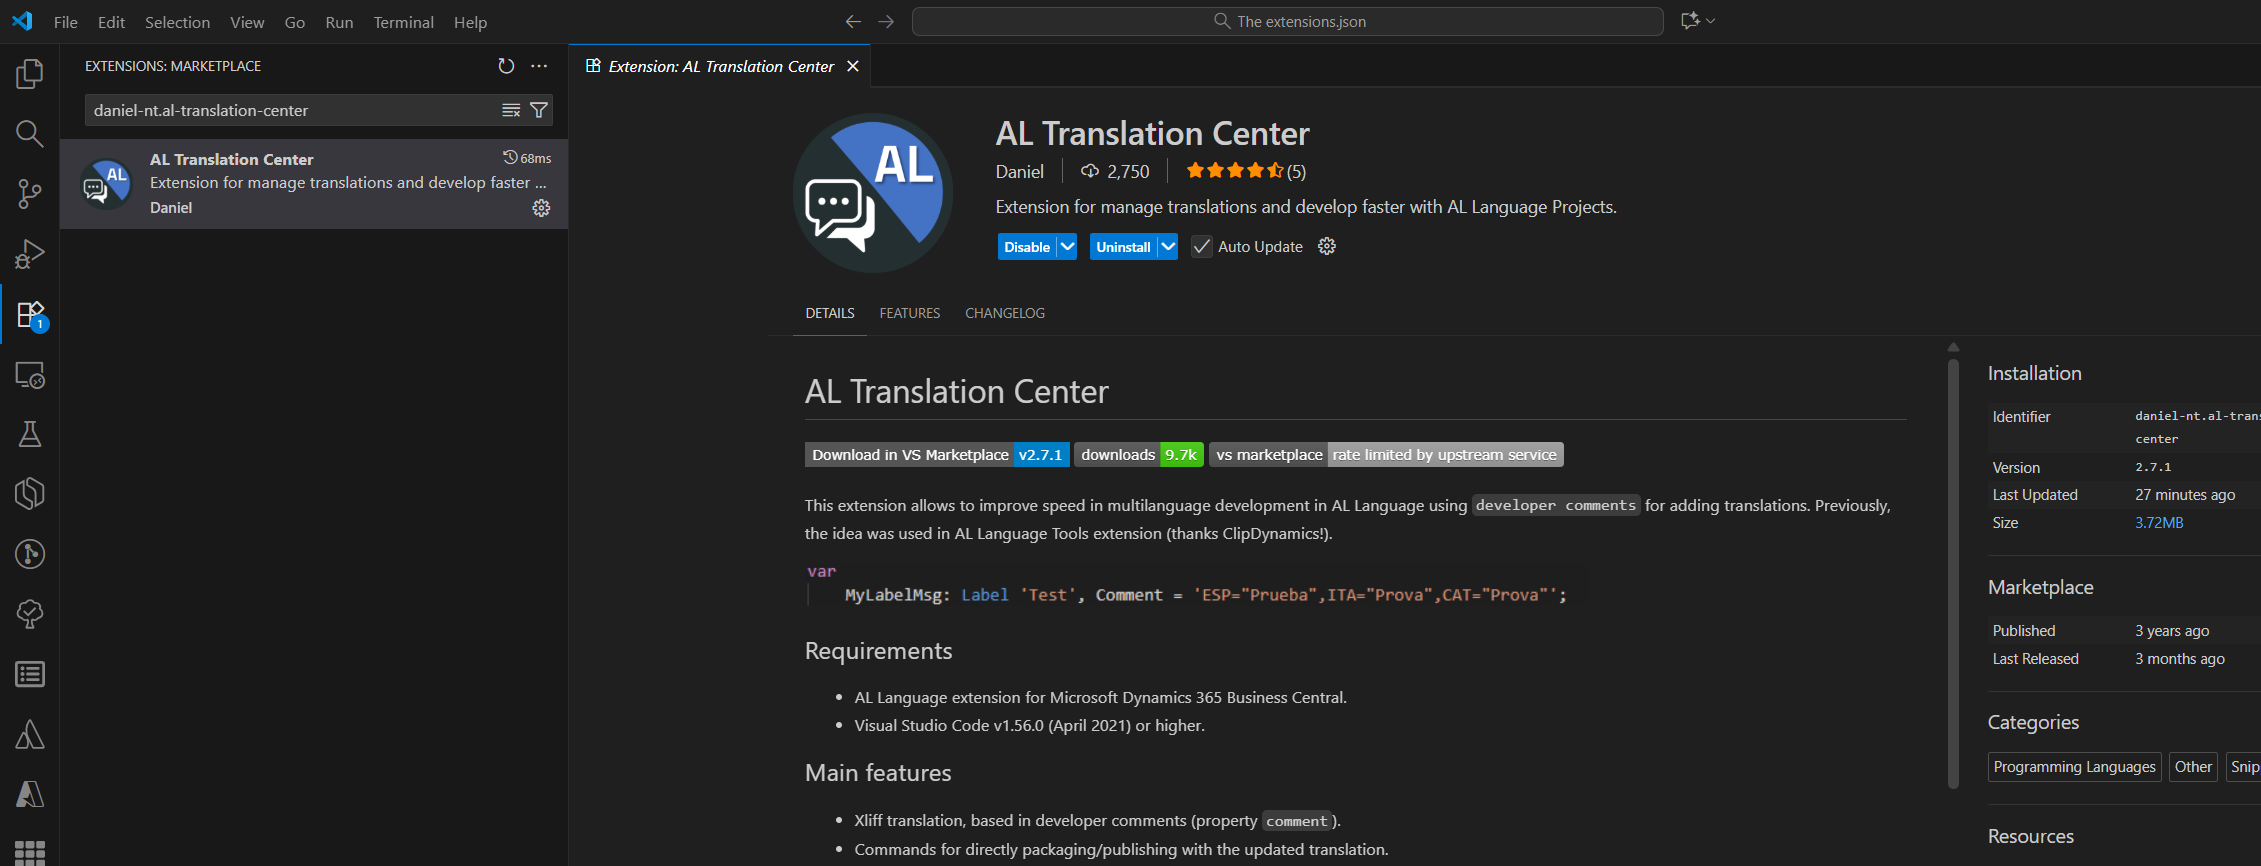Expand the Disable button dropdown arrow

click(1067, 246)
